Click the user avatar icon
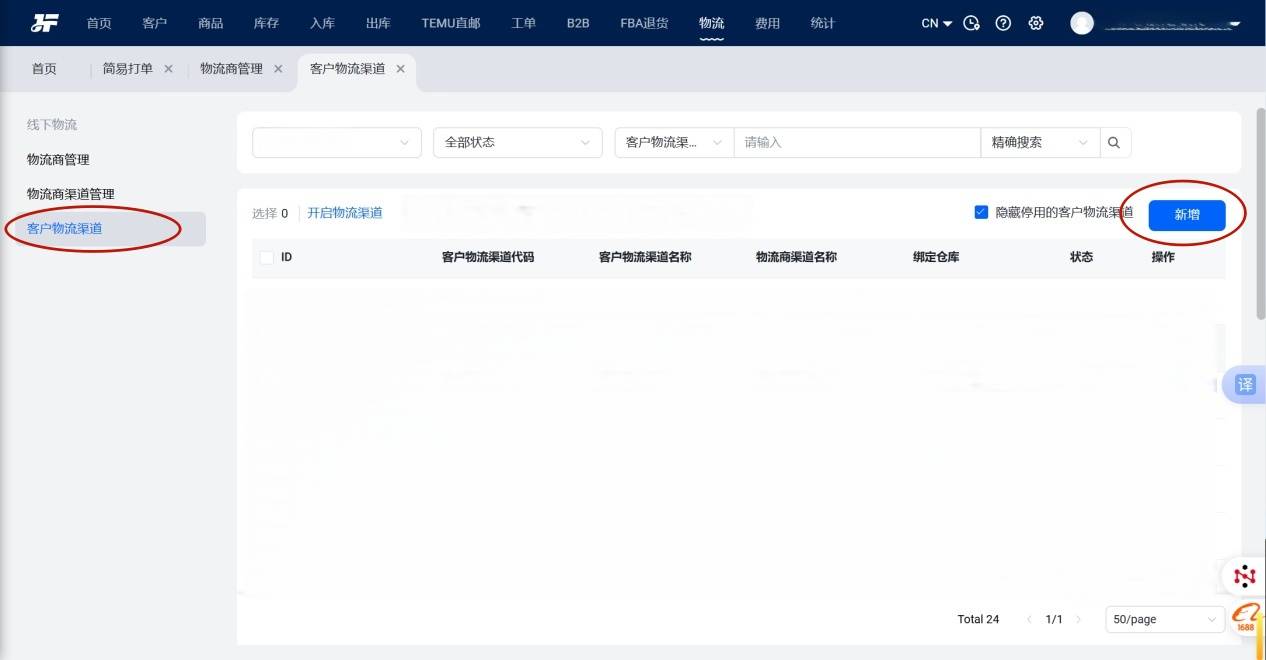This screenshot has width=1266, height=660. click(x=1082, y=23)
